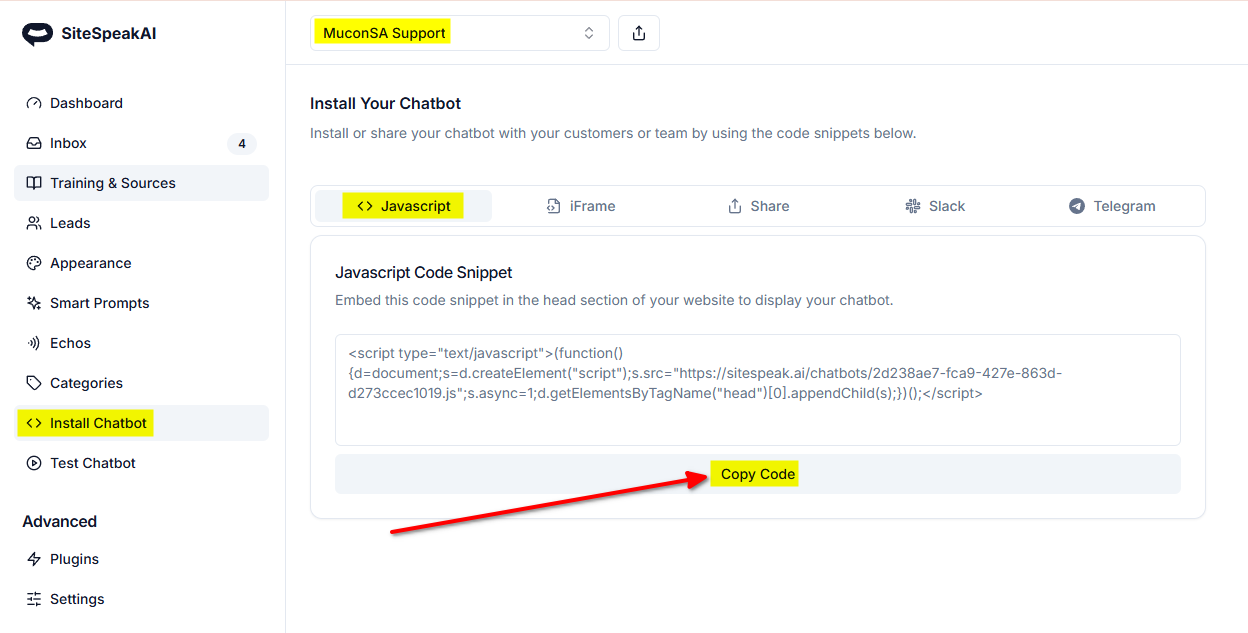Open Test Chatbot in sidebar
The image size is (1248, 633).
(x=92, y=463)
